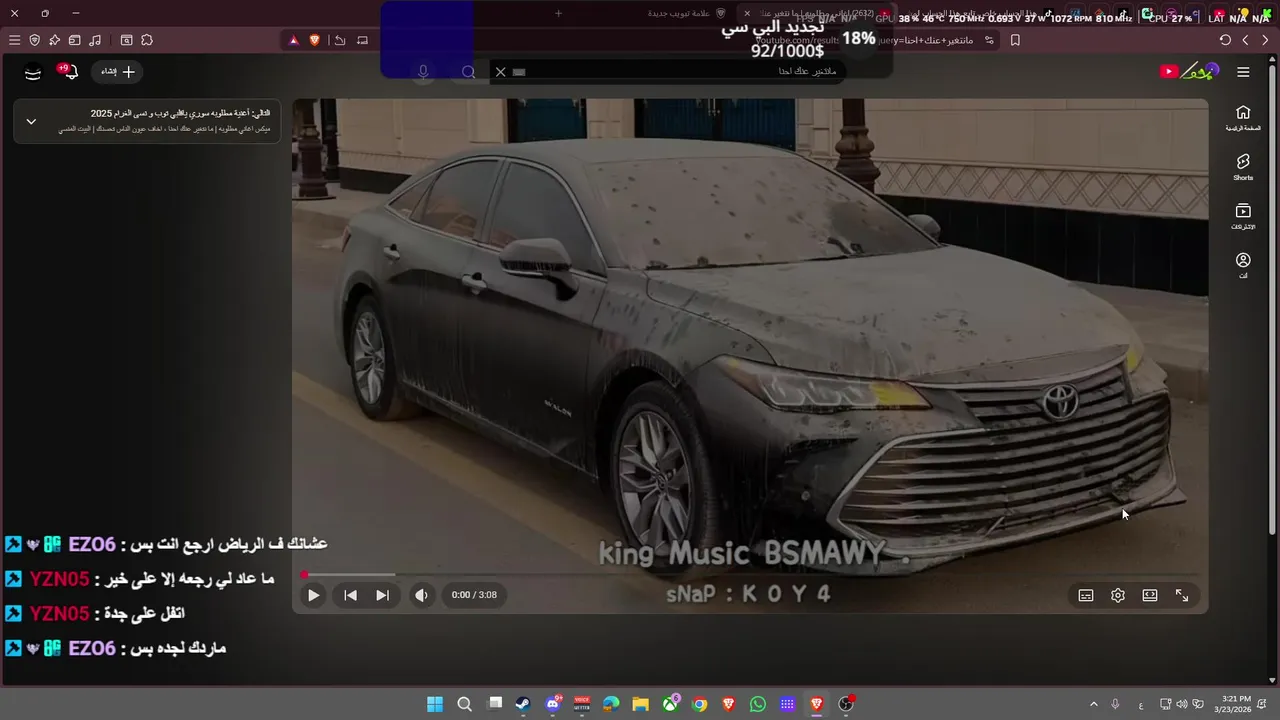Screen dimensions: 1280x720
Task: Open Discord from the taskbar
Action: [553, 704]
